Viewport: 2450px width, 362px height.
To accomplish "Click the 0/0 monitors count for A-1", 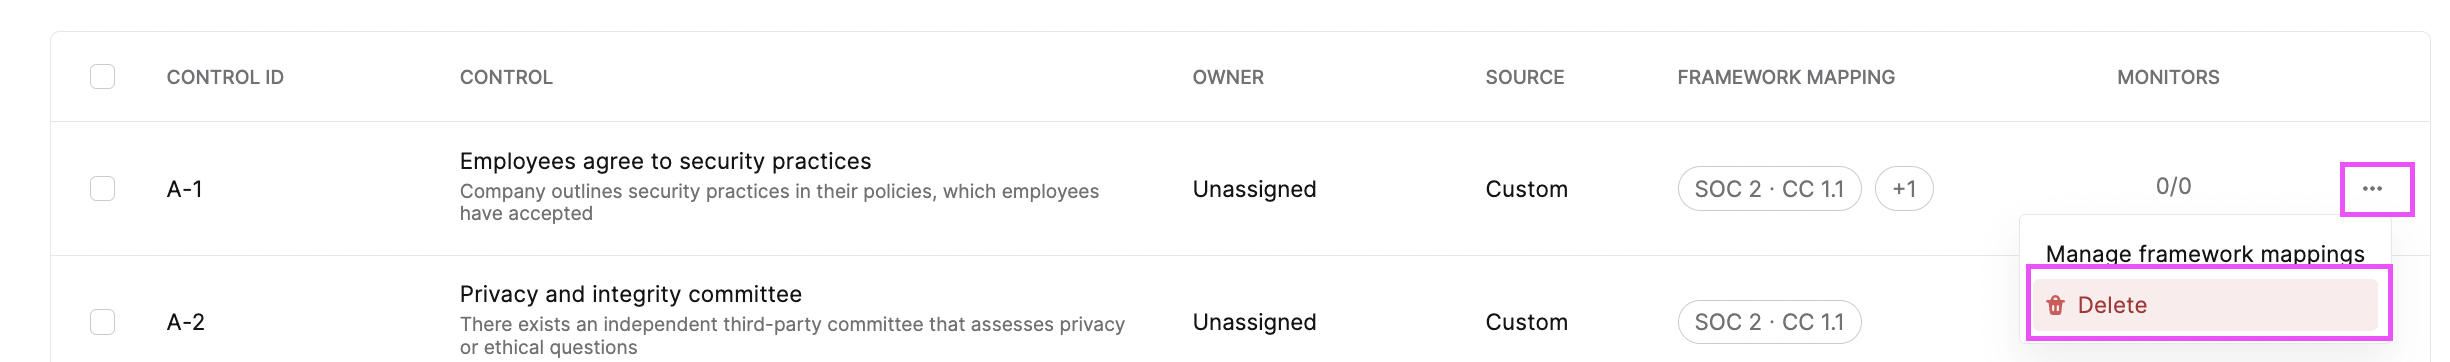I will [x=2173, y=186].
